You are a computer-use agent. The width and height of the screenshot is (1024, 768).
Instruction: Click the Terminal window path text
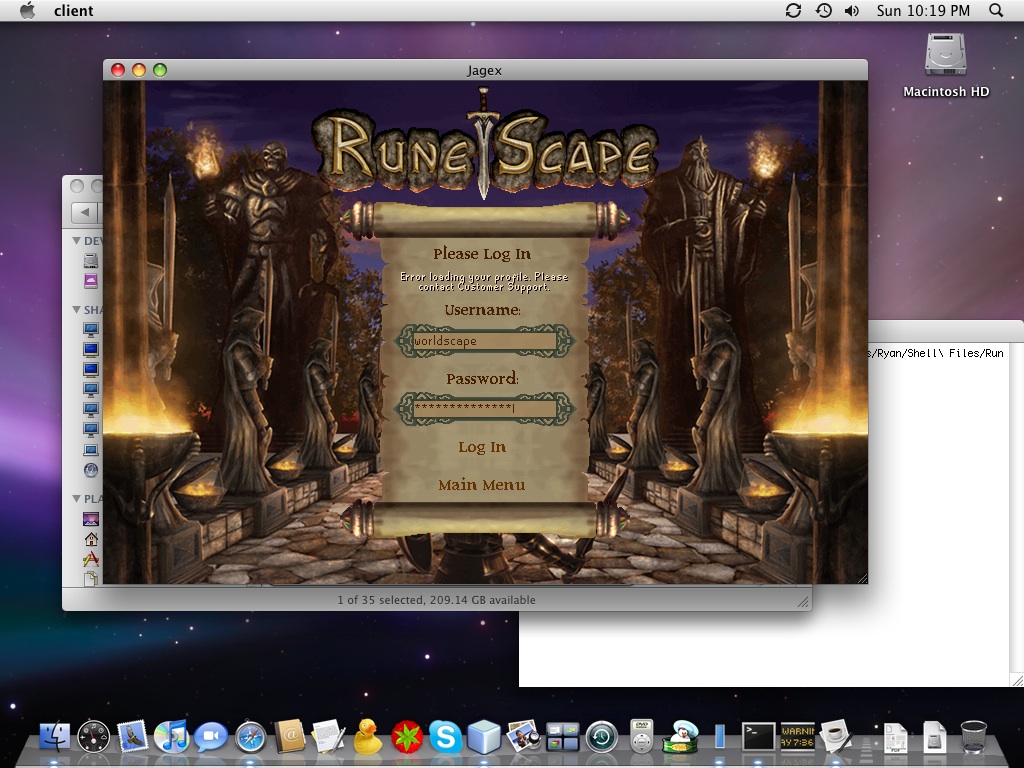[x=936, y=353]
